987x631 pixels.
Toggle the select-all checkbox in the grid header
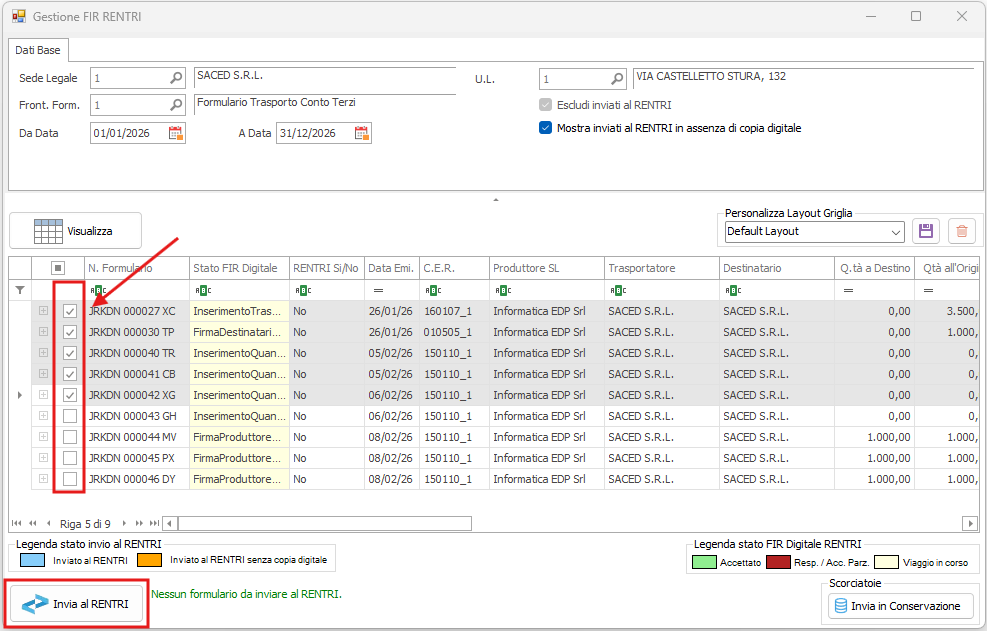pos(58,268)
